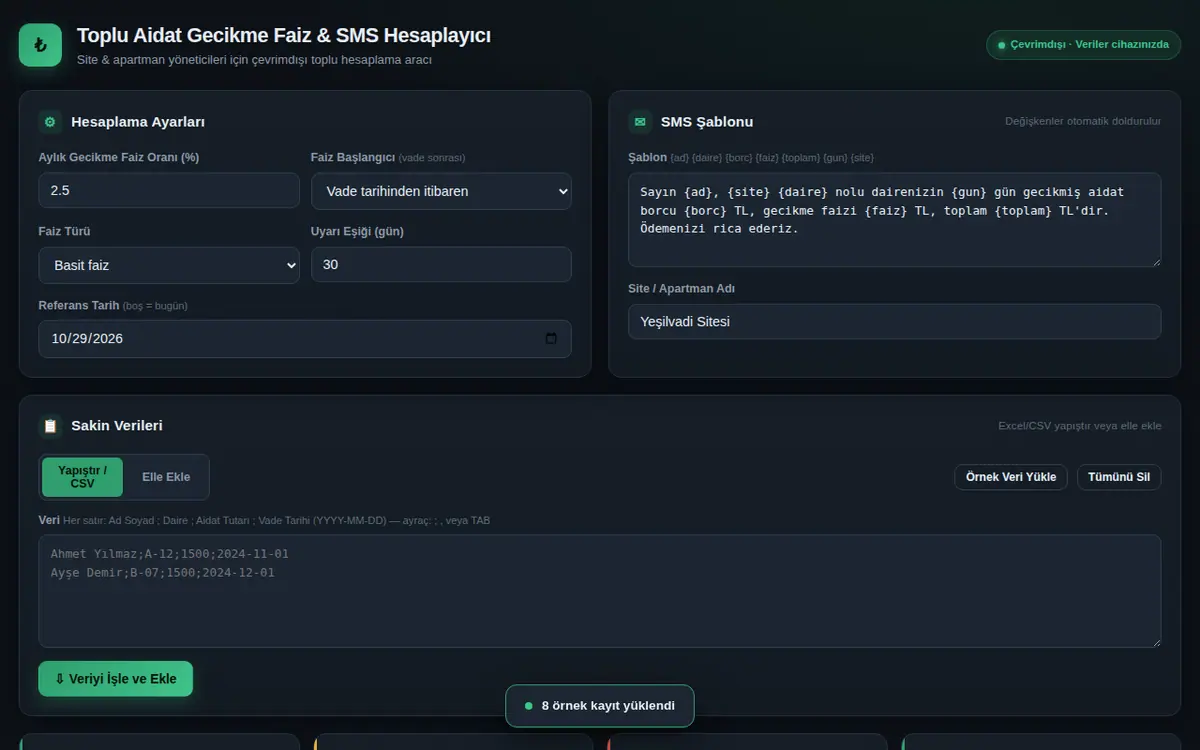The height and width of the screenshot is (750, 1200).
Task: Switch to the Yapıştır / CSV tab
Action: click(x=82, y=477)
